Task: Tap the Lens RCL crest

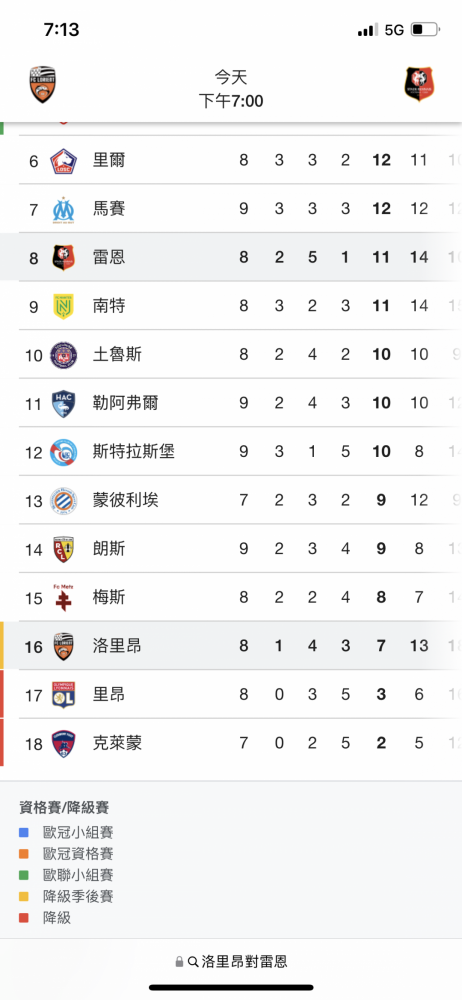Action: click(63, 550)
